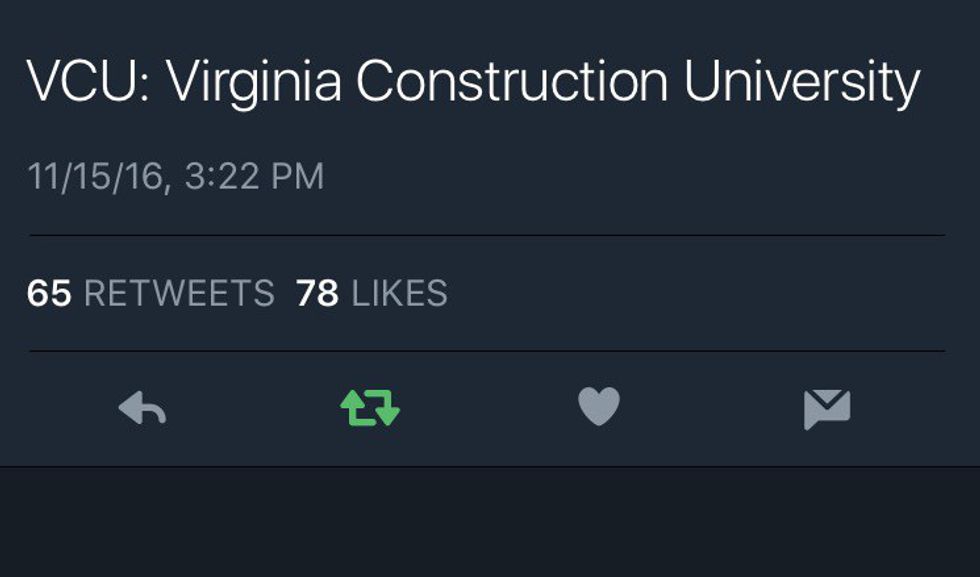Share tweet via the direct message envelope icon
Viewport: 980px width, 577px height.
pyautogui.click(x=827, y=408)
